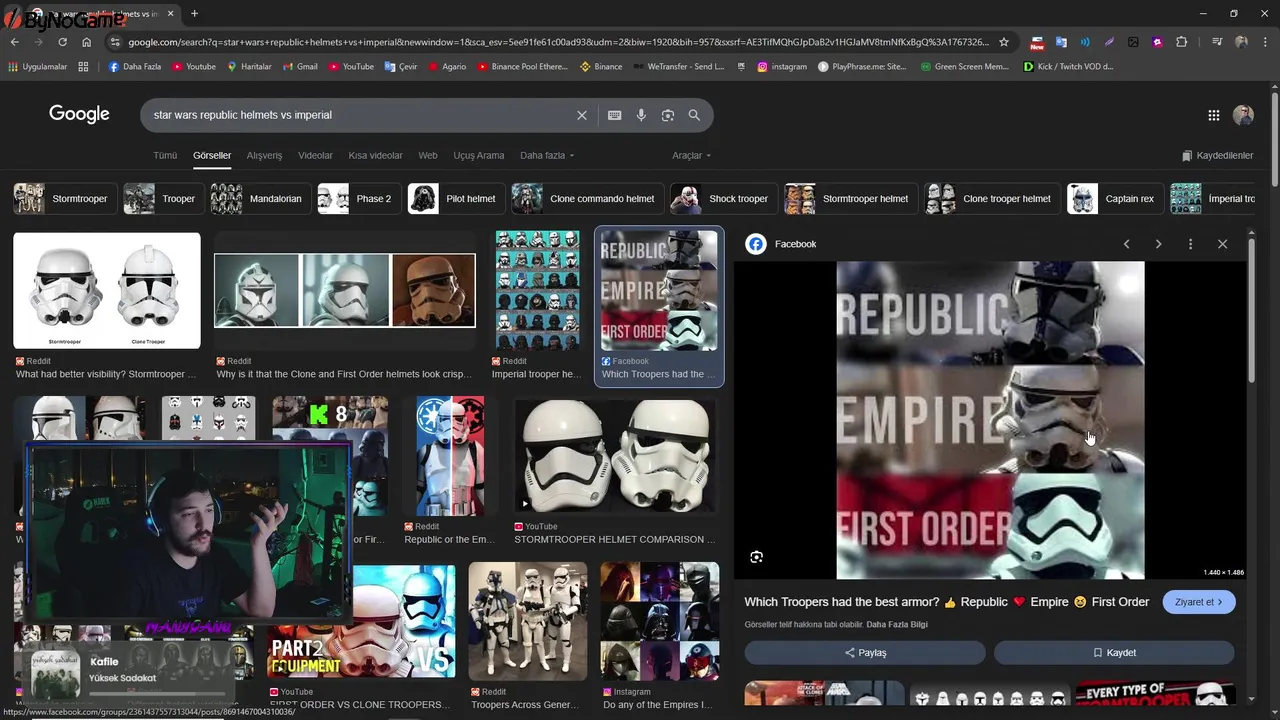1280x720 pixels.
Task: Open a new browser tab
Action: click(x=194, y=14)
